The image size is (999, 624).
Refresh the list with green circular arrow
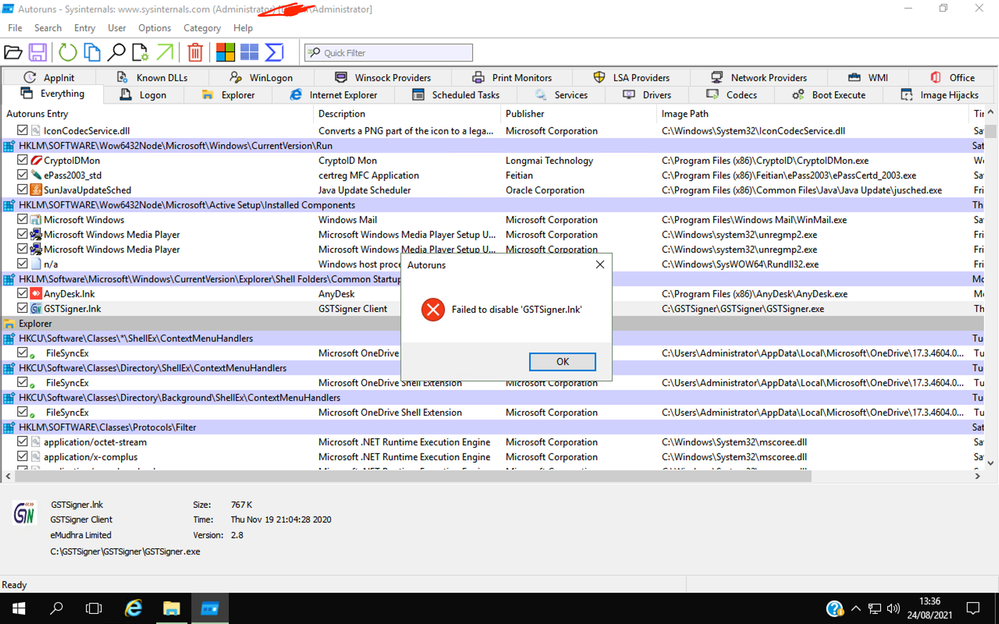point(68,52)
